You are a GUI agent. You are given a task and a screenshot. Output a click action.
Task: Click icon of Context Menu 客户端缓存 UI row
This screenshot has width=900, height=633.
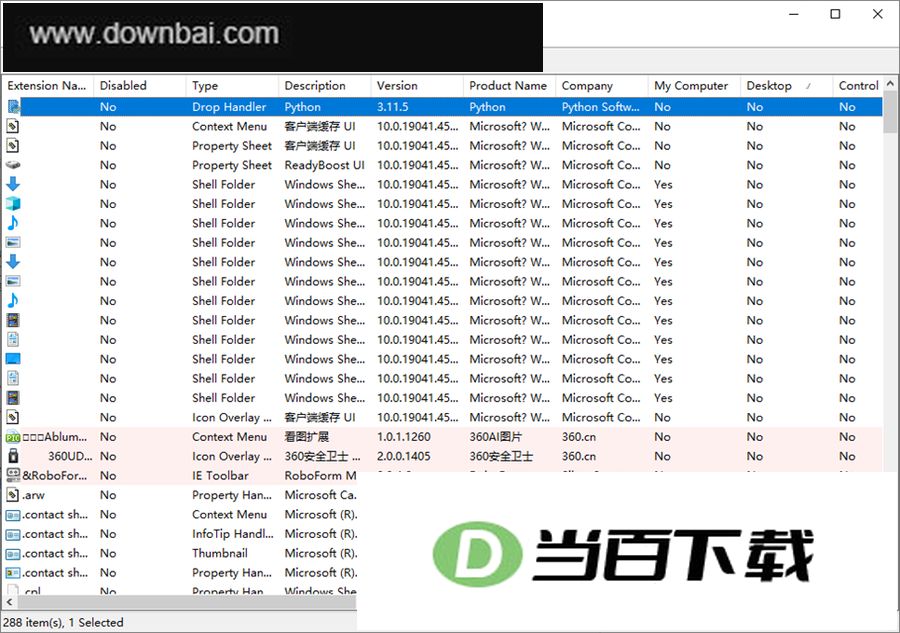(13, 126)
